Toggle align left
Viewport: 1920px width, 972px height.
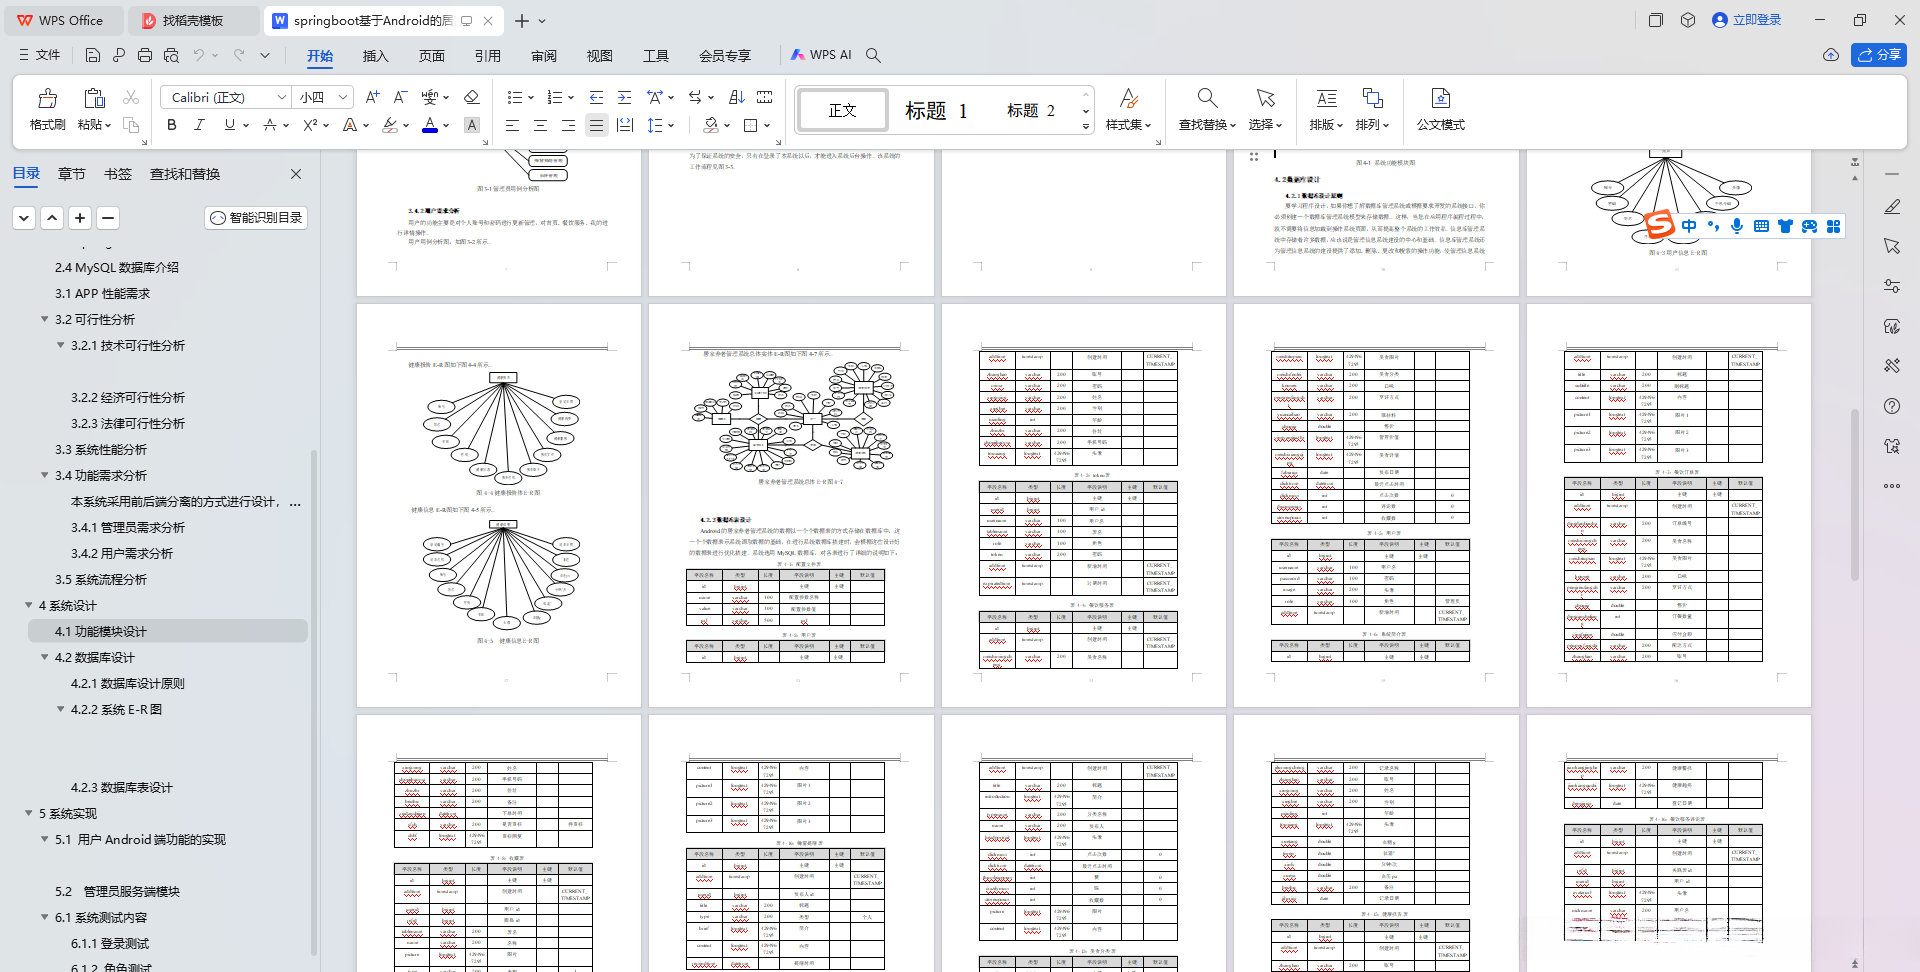512,125
